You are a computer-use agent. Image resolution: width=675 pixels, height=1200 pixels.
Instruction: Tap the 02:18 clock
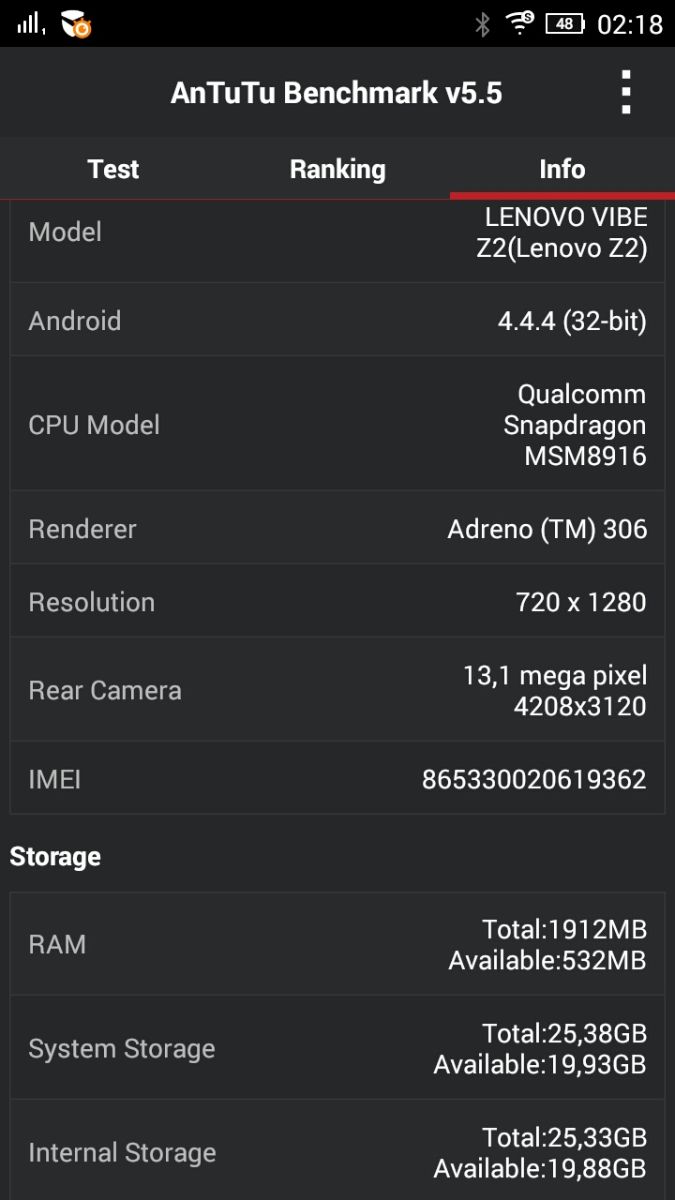click(x=630, y=24)
